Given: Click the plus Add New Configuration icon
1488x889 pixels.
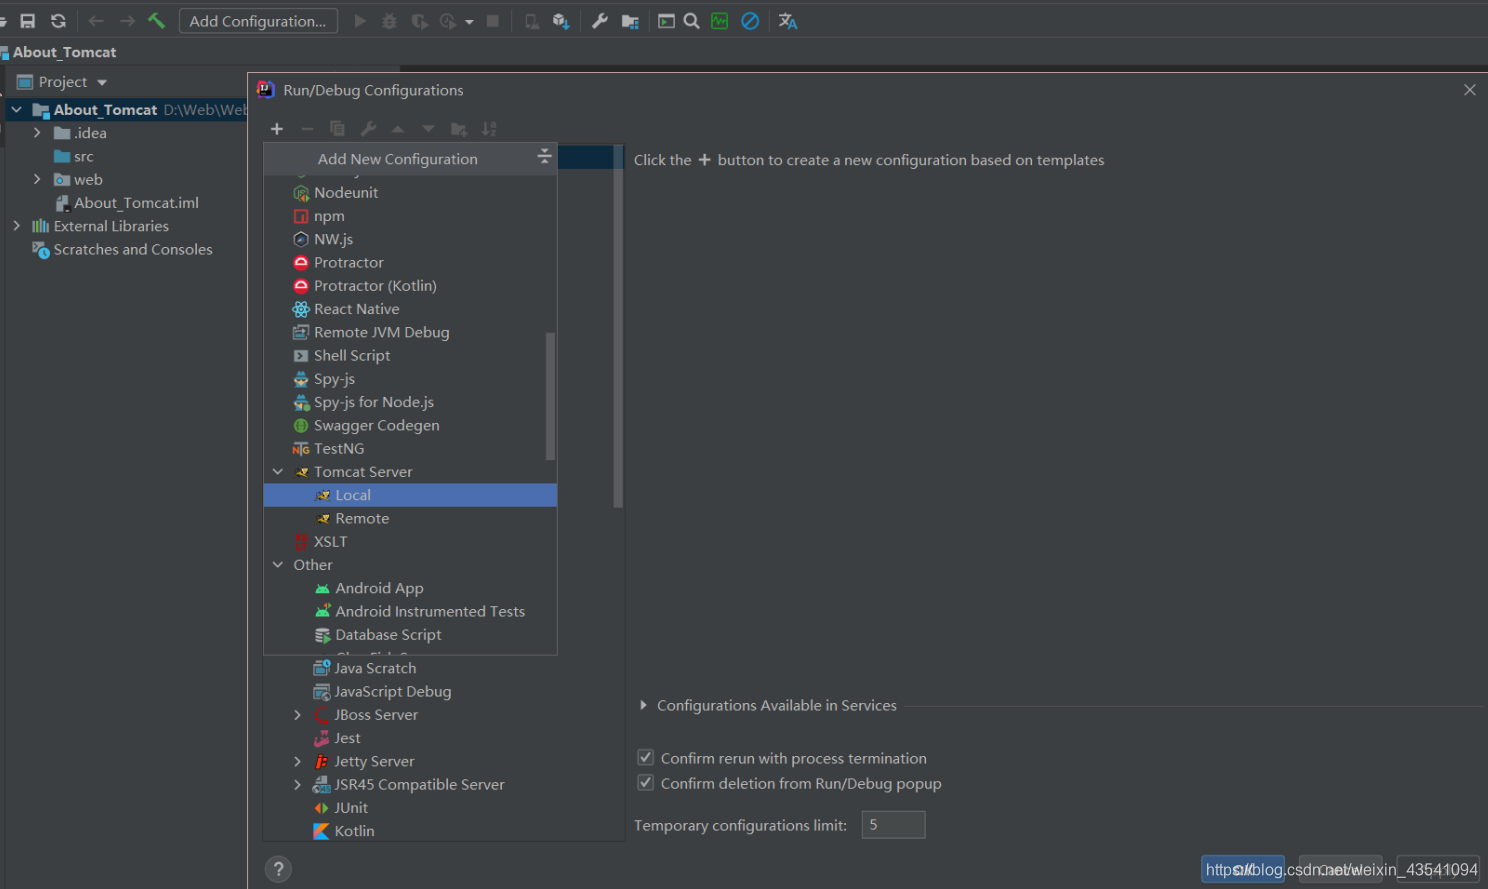Looking at the screenshot, I should coord(277,129).
